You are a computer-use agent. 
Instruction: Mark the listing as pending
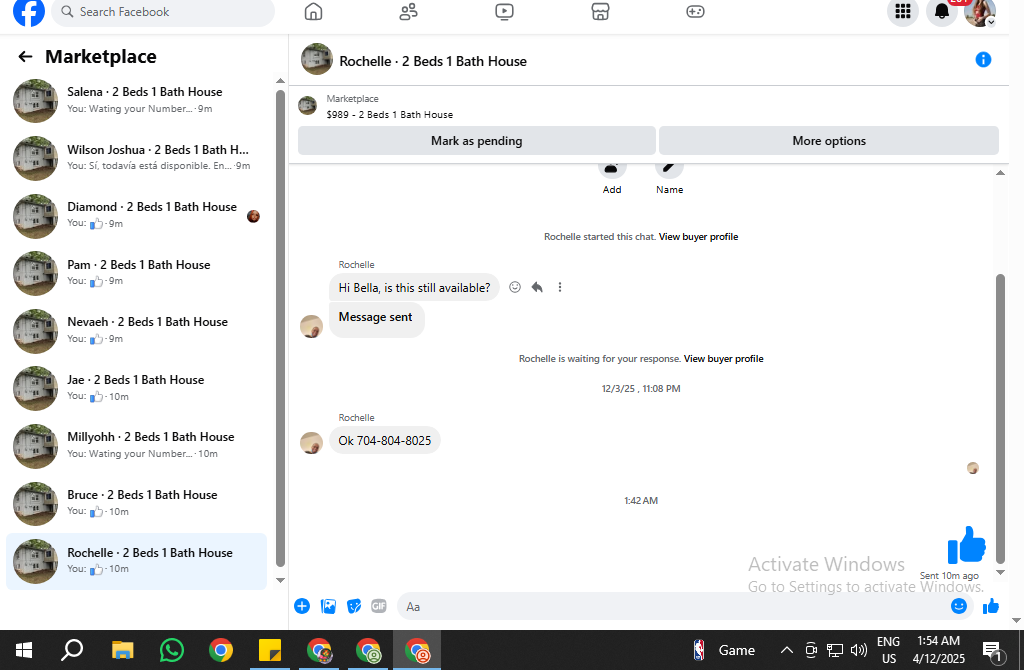click(477, 140)
